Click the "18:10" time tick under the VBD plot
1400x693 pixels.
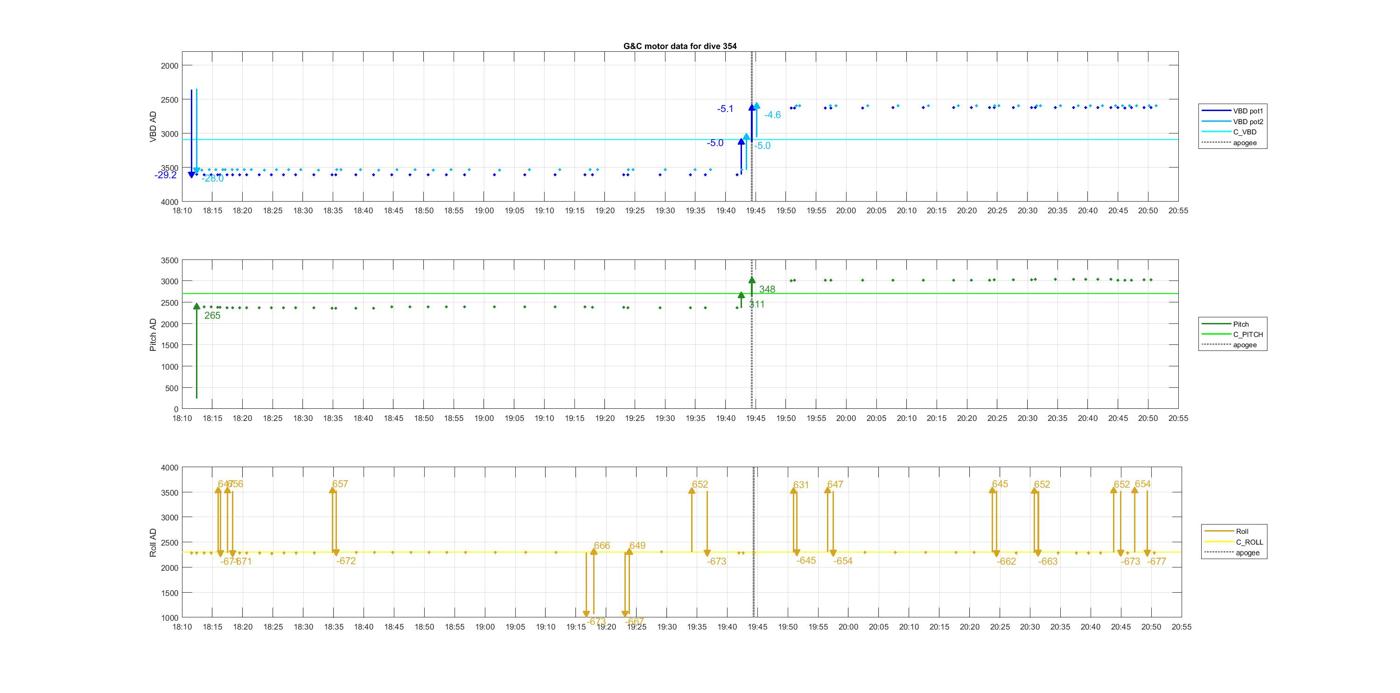tap(182, 211)
